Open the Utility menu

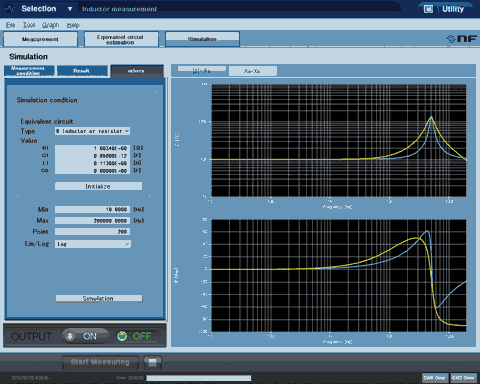coord(453,9)
